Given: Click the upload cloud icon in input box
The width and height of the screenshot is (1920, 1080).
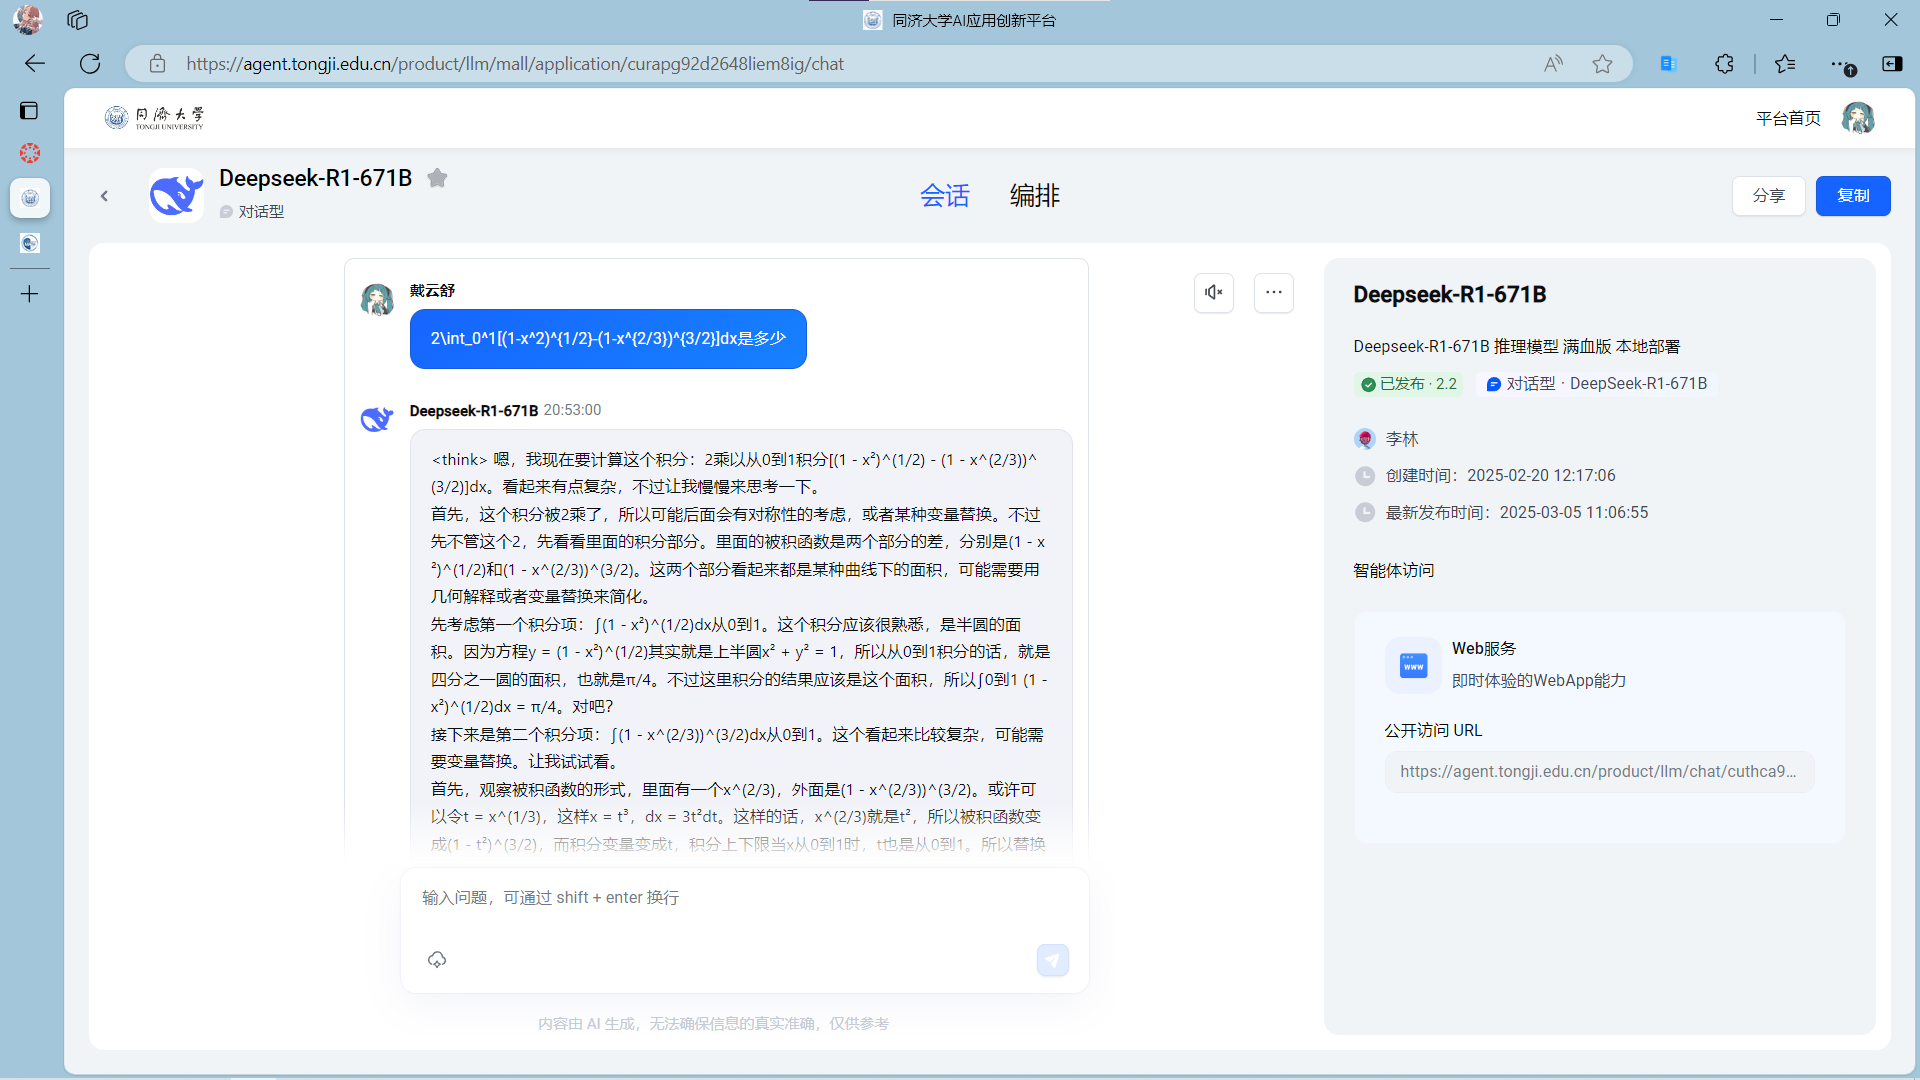Looking at the screenshot, I should tap(437, 960).
